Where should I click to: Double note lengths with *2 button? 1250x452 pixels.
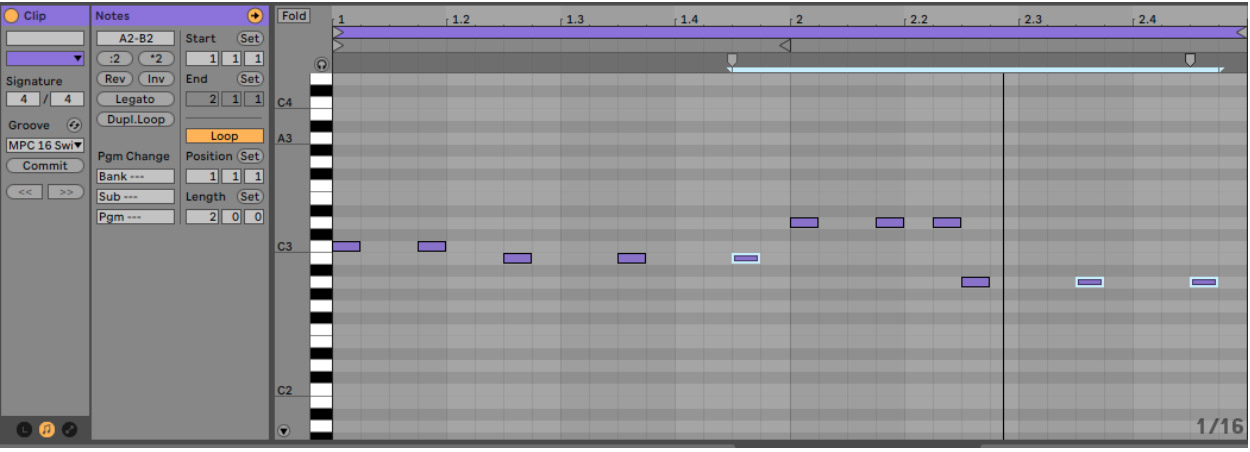tap(156, 58)
